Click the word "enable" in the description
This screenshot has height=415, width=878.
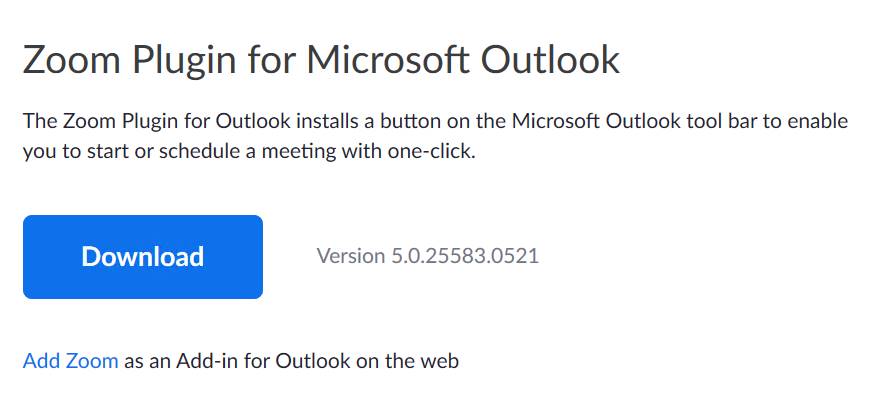[x=815, y=122]
